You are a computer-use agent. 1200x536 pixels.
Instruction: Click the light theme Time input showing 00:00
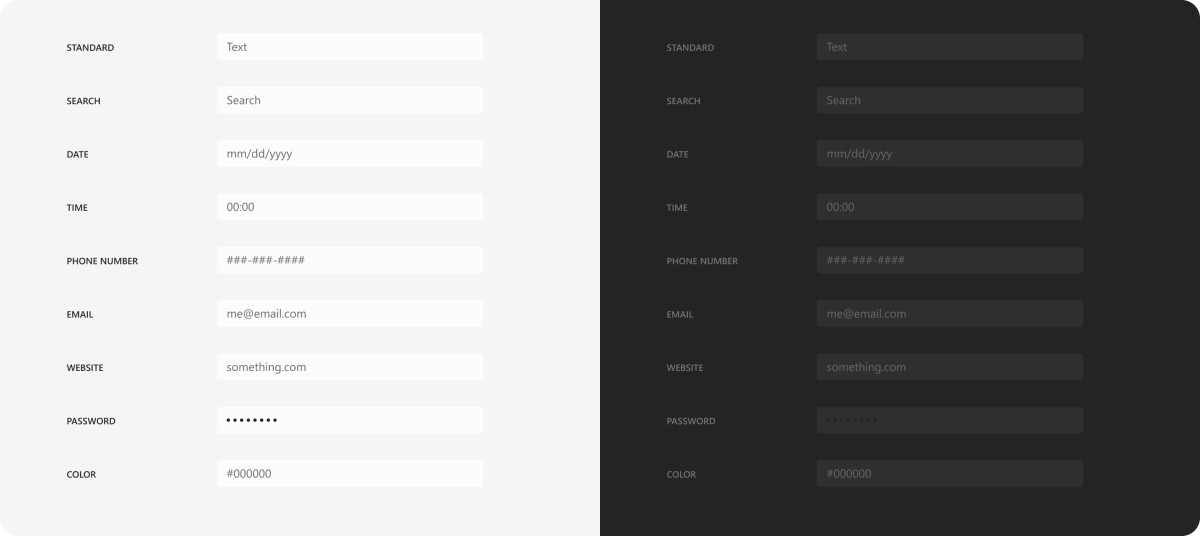[350, 207]
